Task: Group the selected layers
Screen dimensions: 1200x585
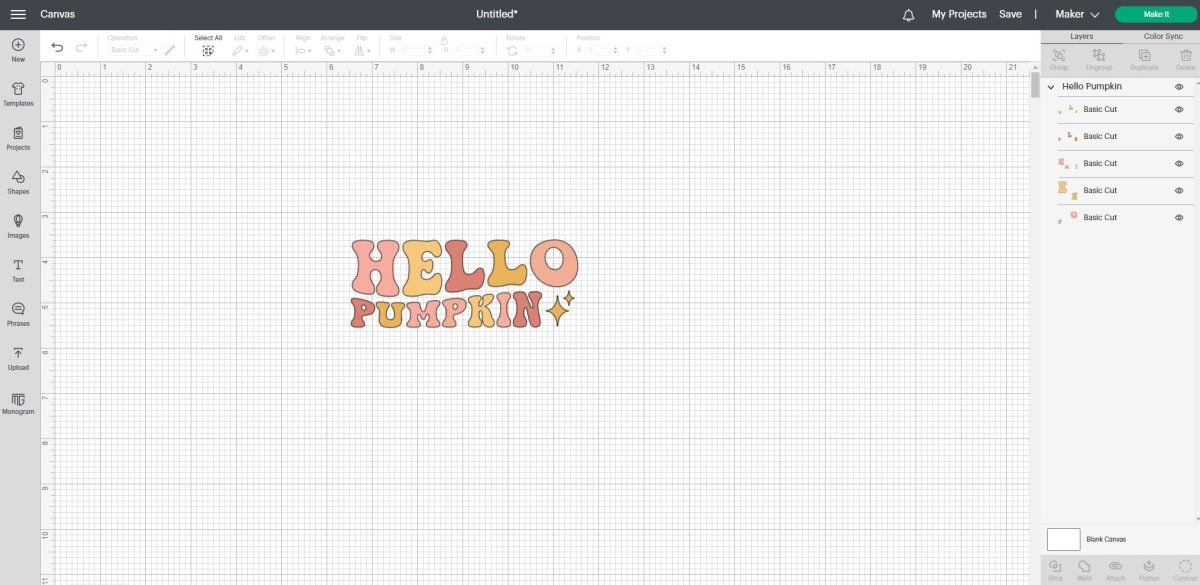Action: click(1059, 59)
